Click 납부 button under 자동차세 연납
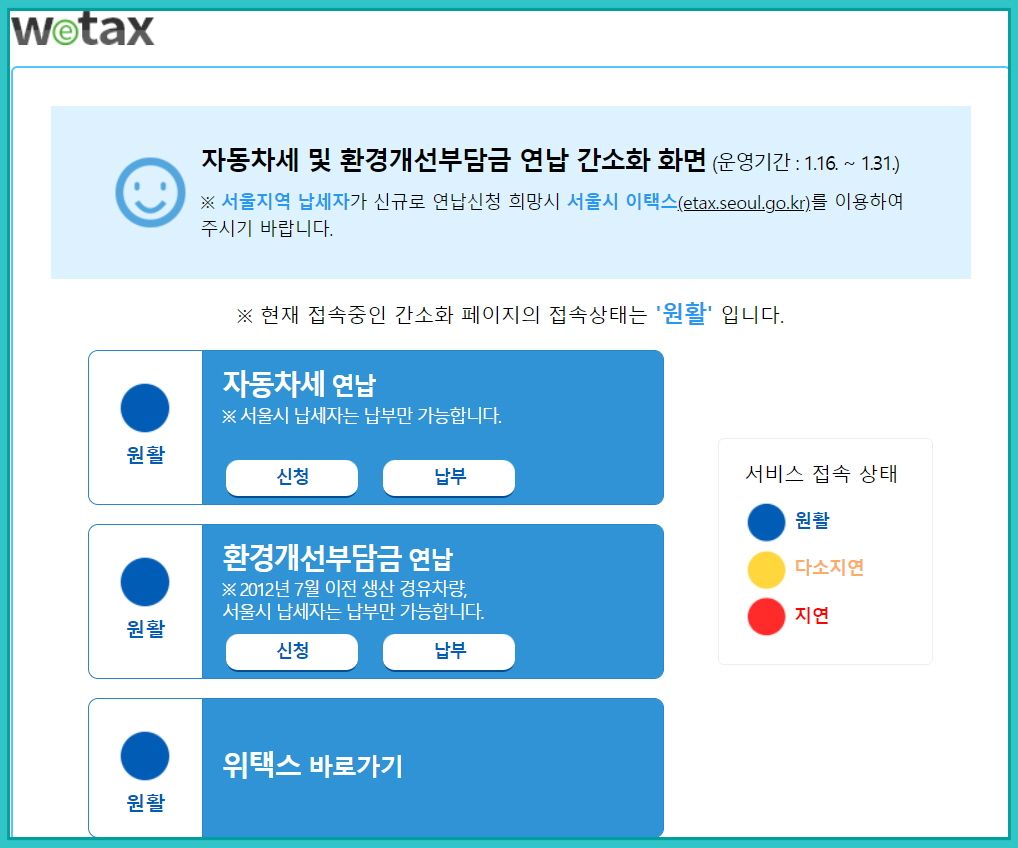The image size is (1018, 848). pyautogui.click(x=449, y=477)
